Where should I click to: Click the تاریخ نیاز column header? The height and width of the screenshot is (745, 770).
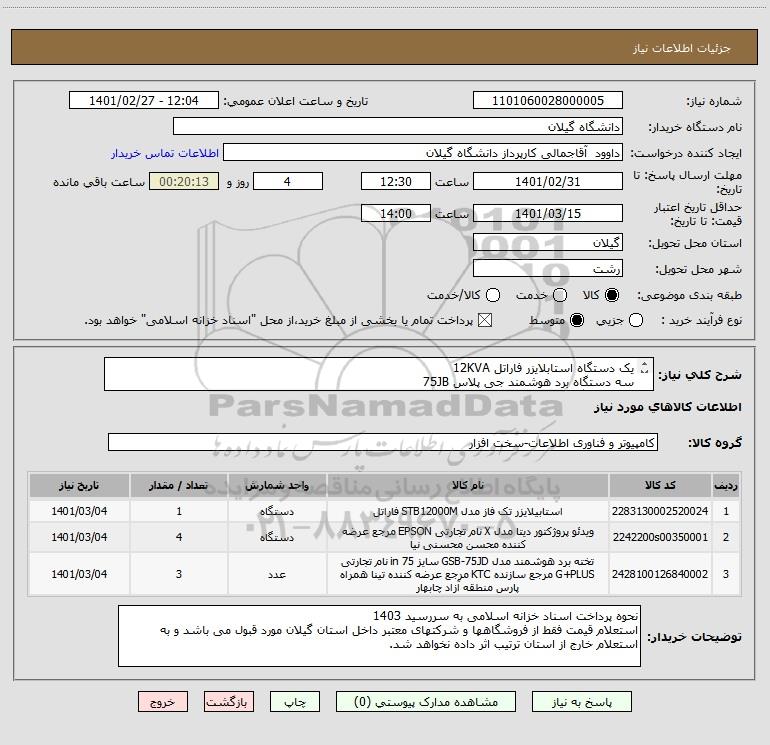click(79, 485)
